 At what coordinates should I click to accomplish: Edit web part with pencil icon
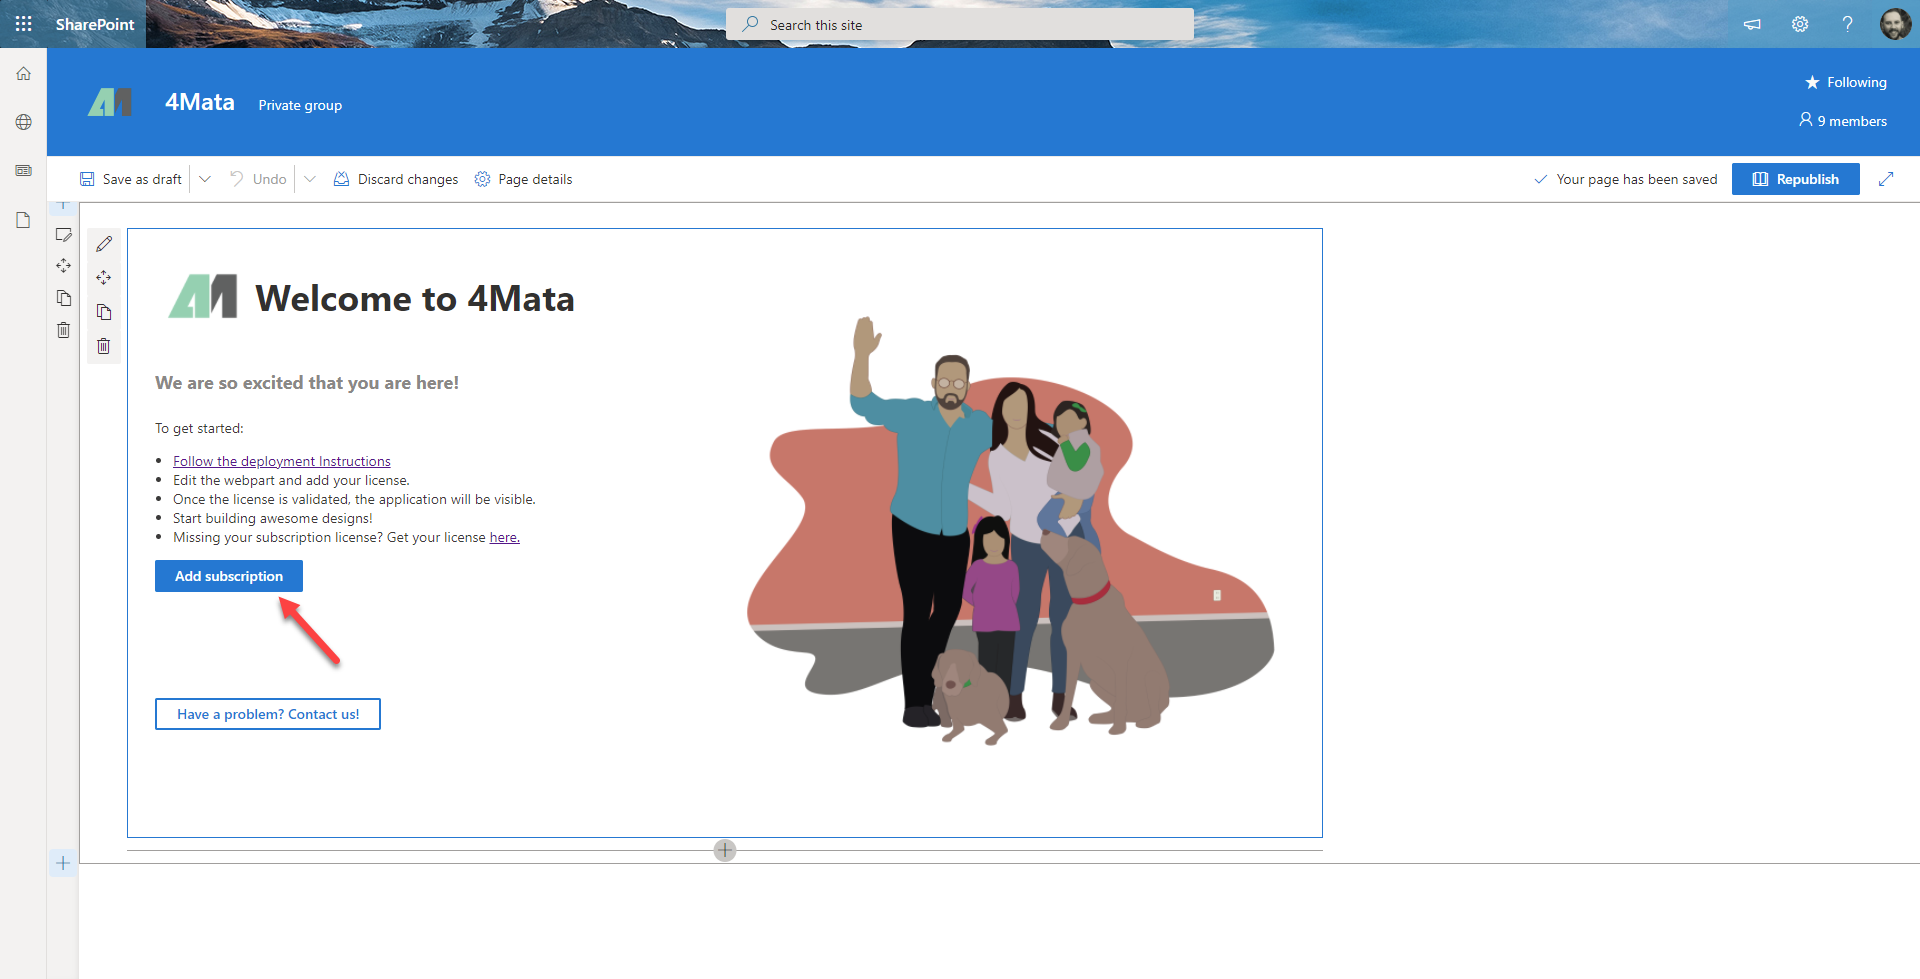[x=104, y=244]
